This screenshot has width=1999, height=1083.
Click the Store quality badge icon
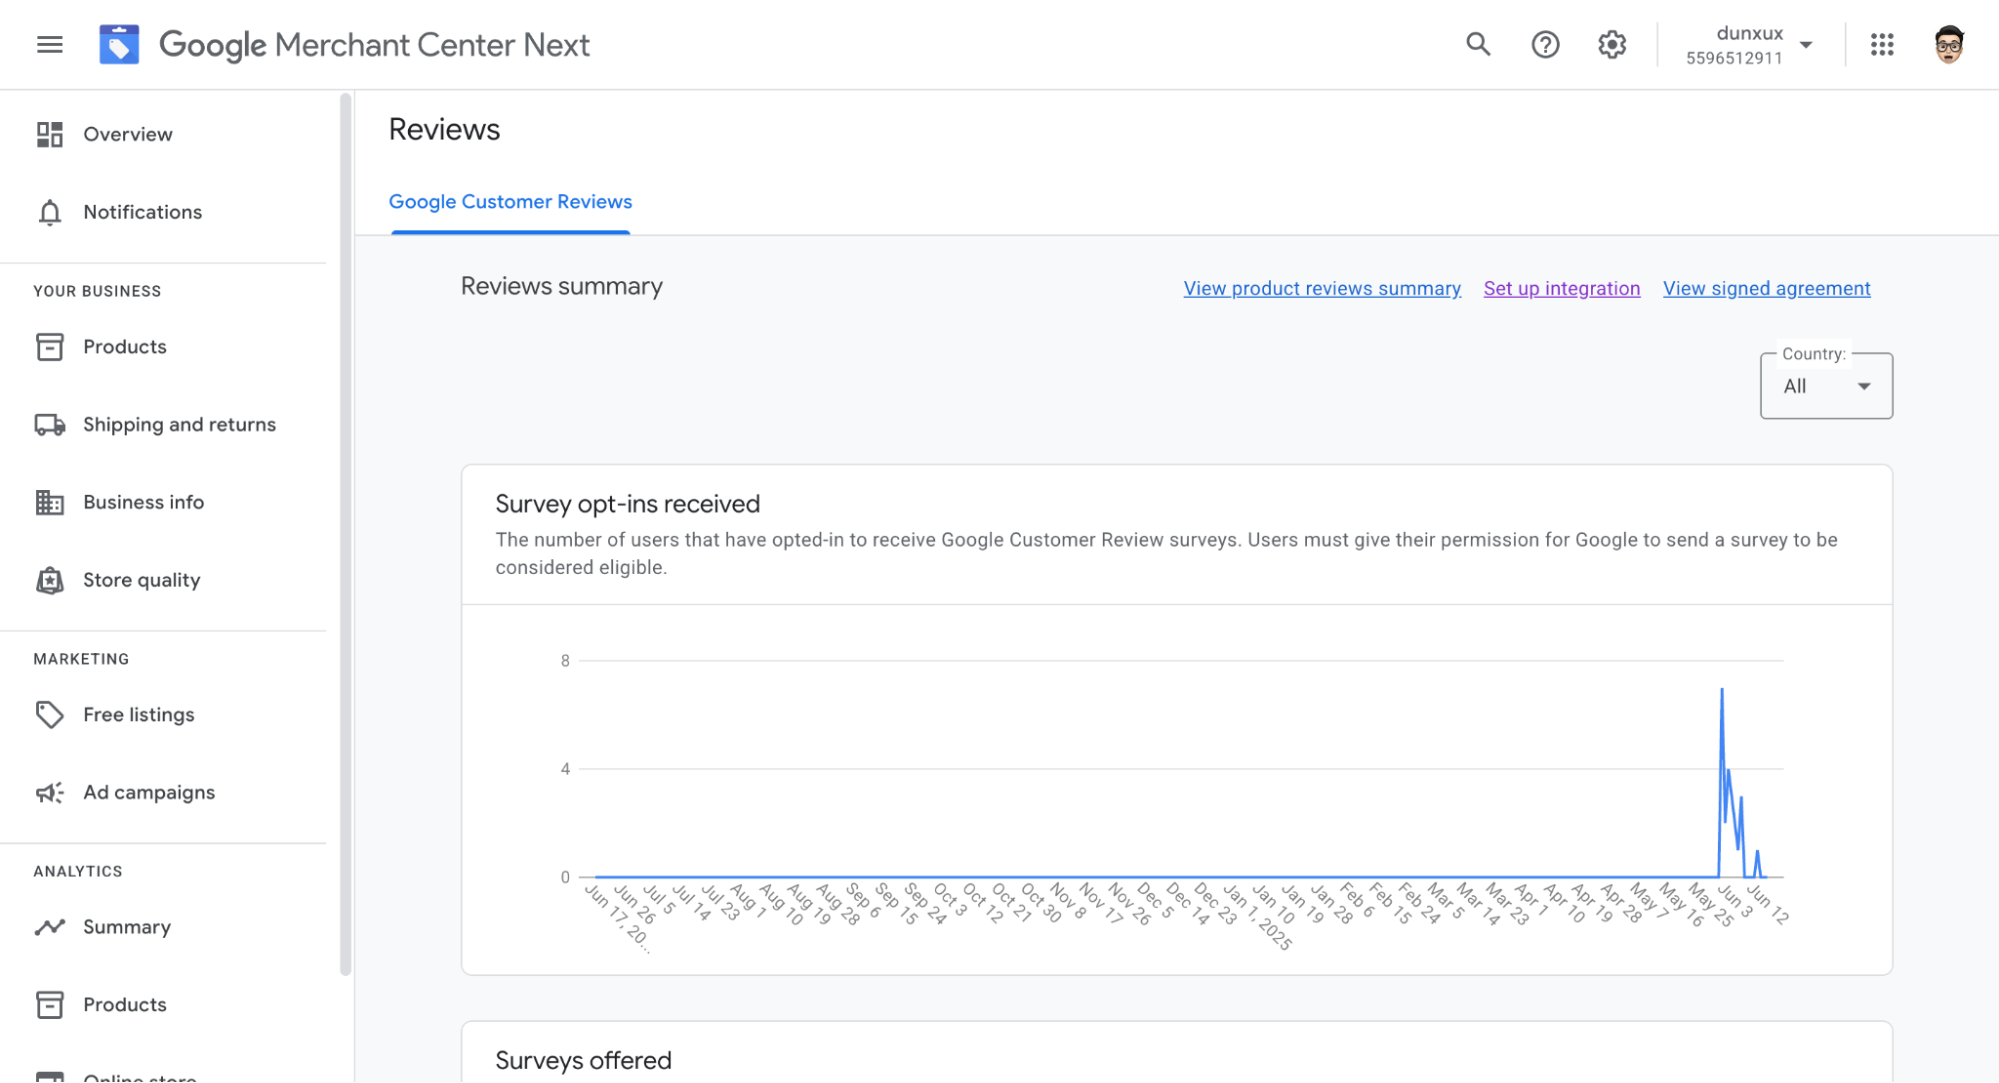coord(49,580)
